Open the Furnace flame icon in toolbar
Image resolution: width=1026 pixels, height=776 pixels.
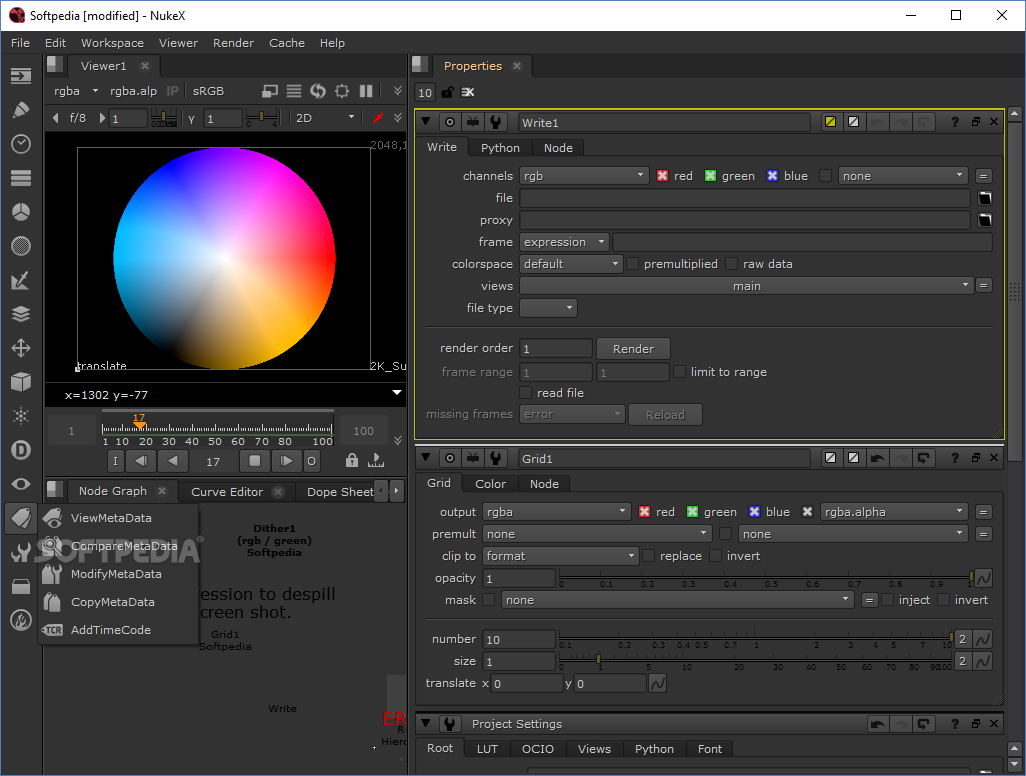pyautogui.click(x=21, y=620)
